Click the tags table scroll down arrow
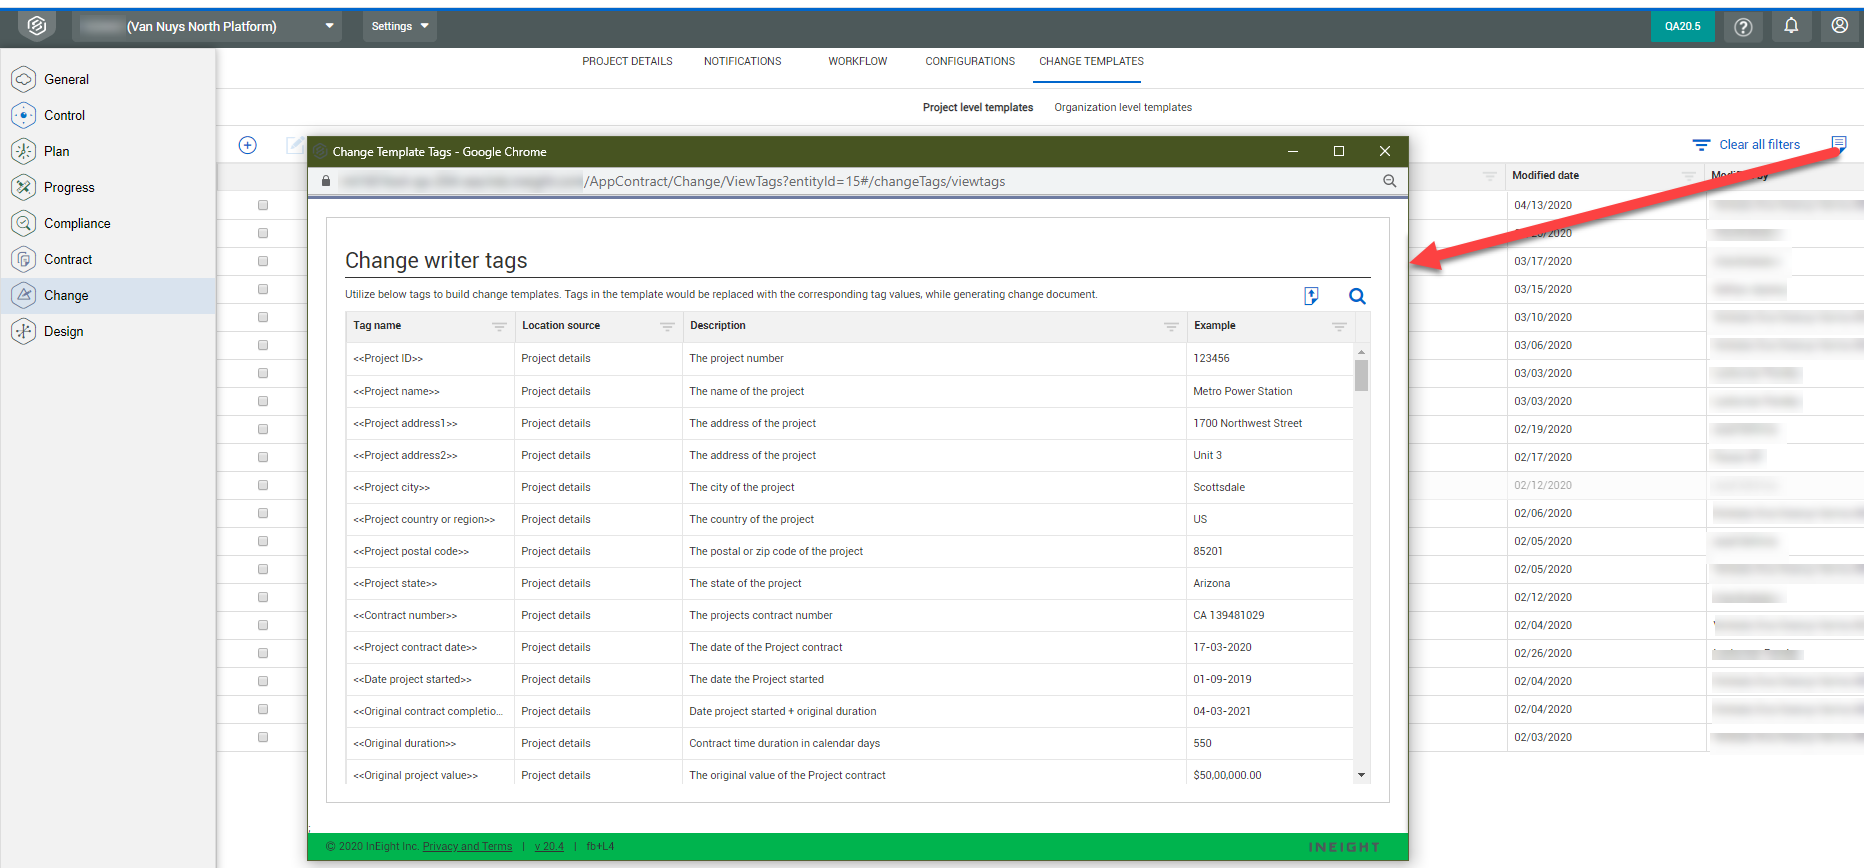 [x=1361, y=775]
